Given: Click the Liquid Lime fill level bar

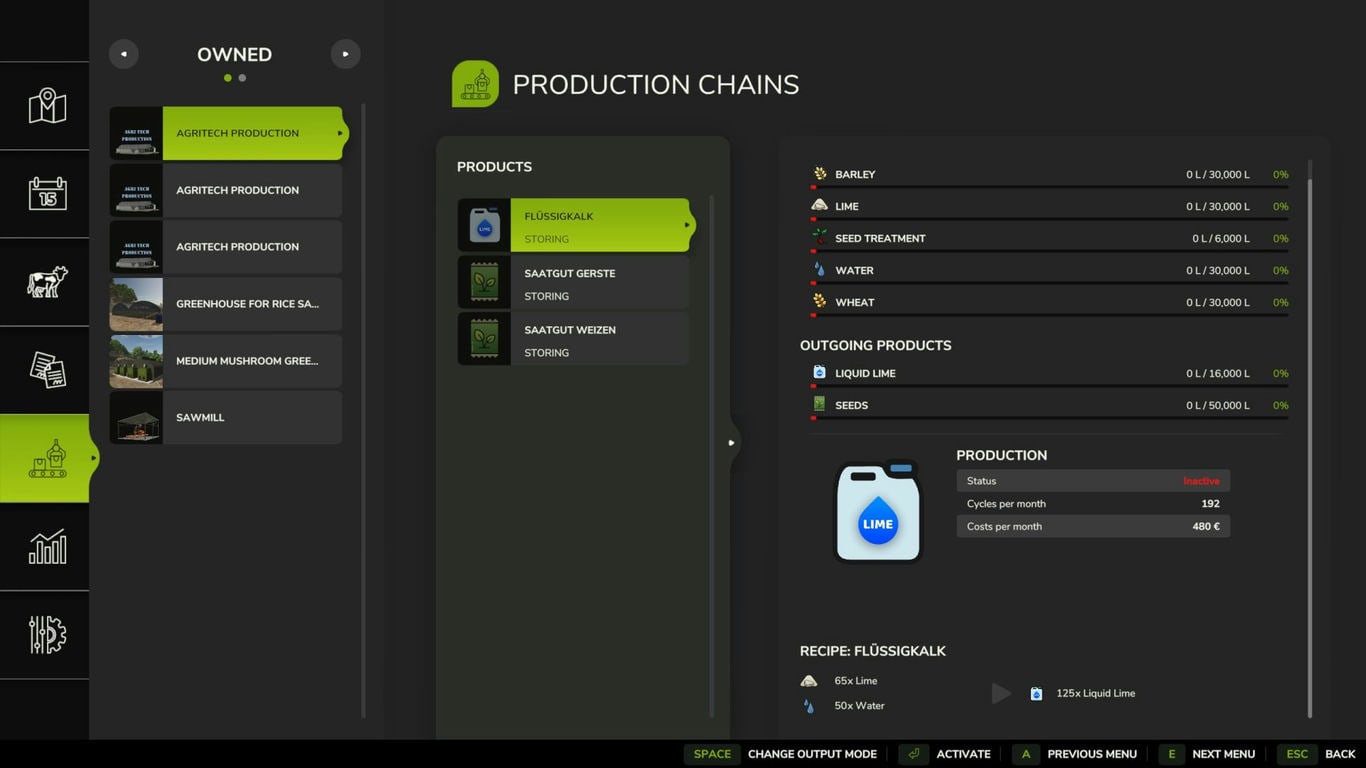Looking at the screenshot, I should pyautogui.click(x=1049, y=386).
